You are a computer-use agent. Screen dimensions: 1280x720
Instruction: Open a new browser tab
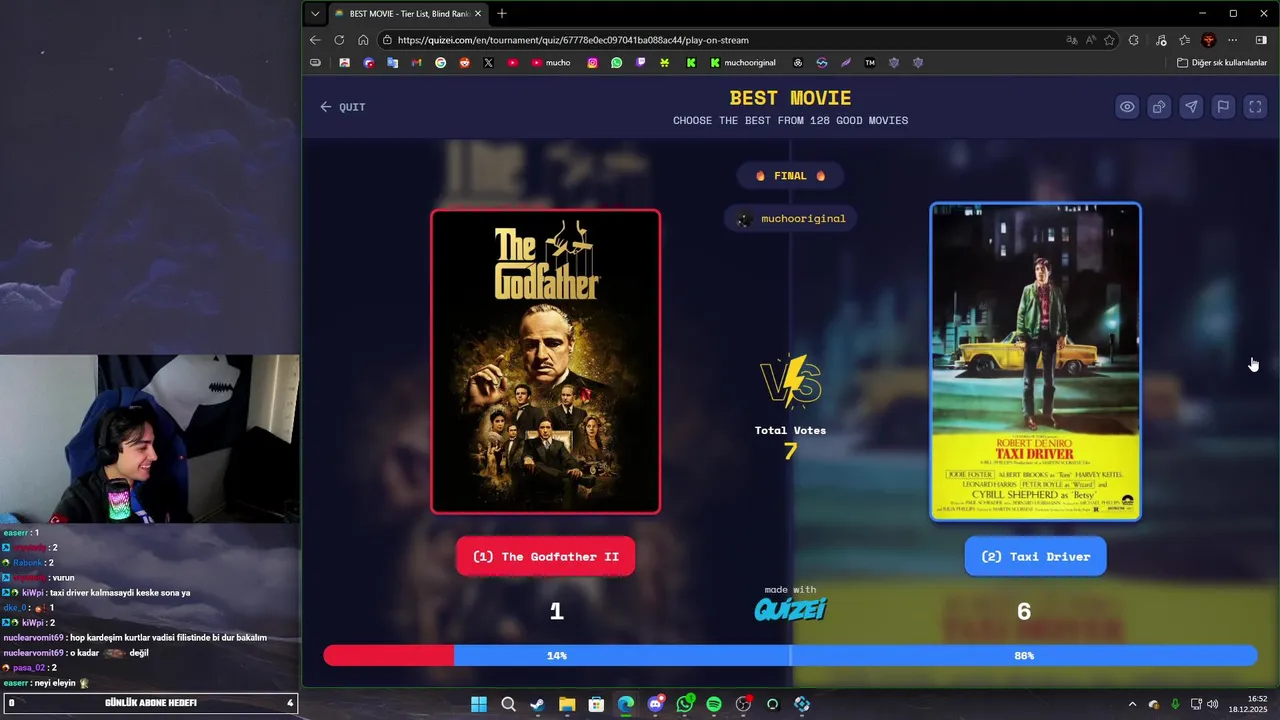point(502,14)
